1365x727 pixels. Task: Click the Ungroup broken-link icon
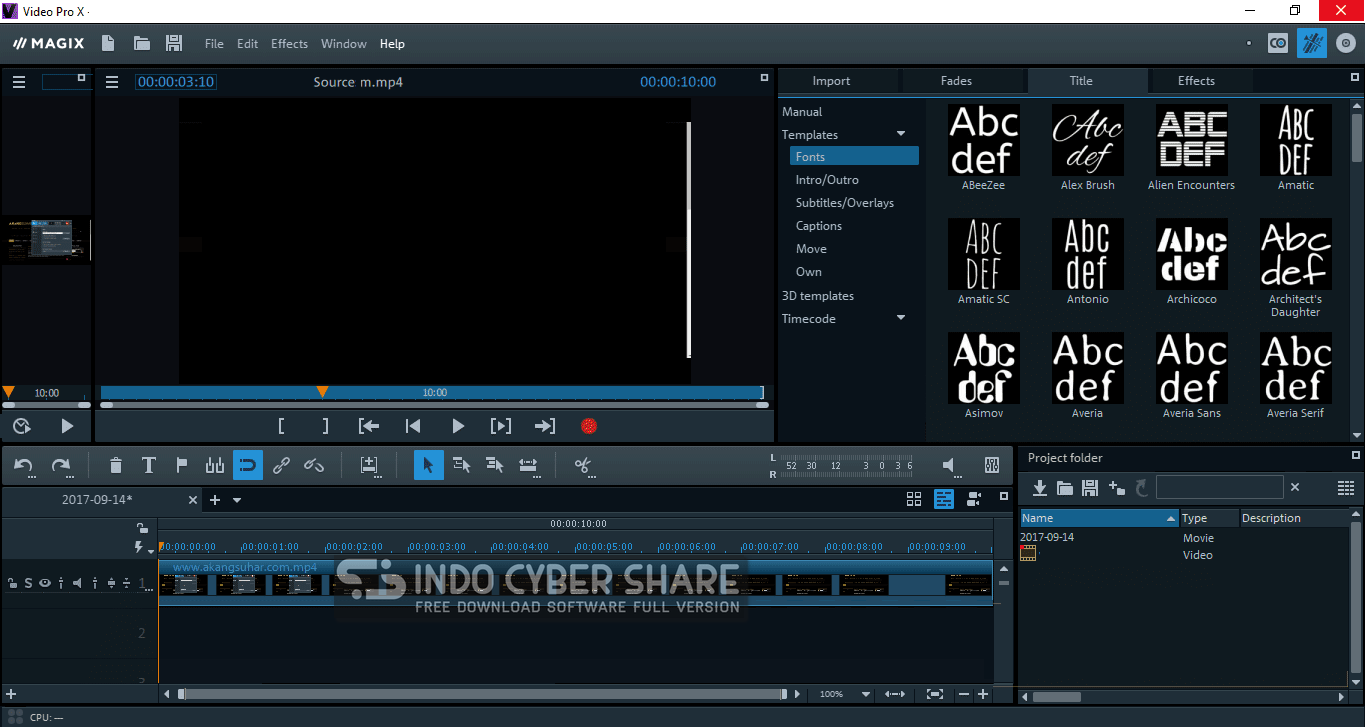[314, 465]
